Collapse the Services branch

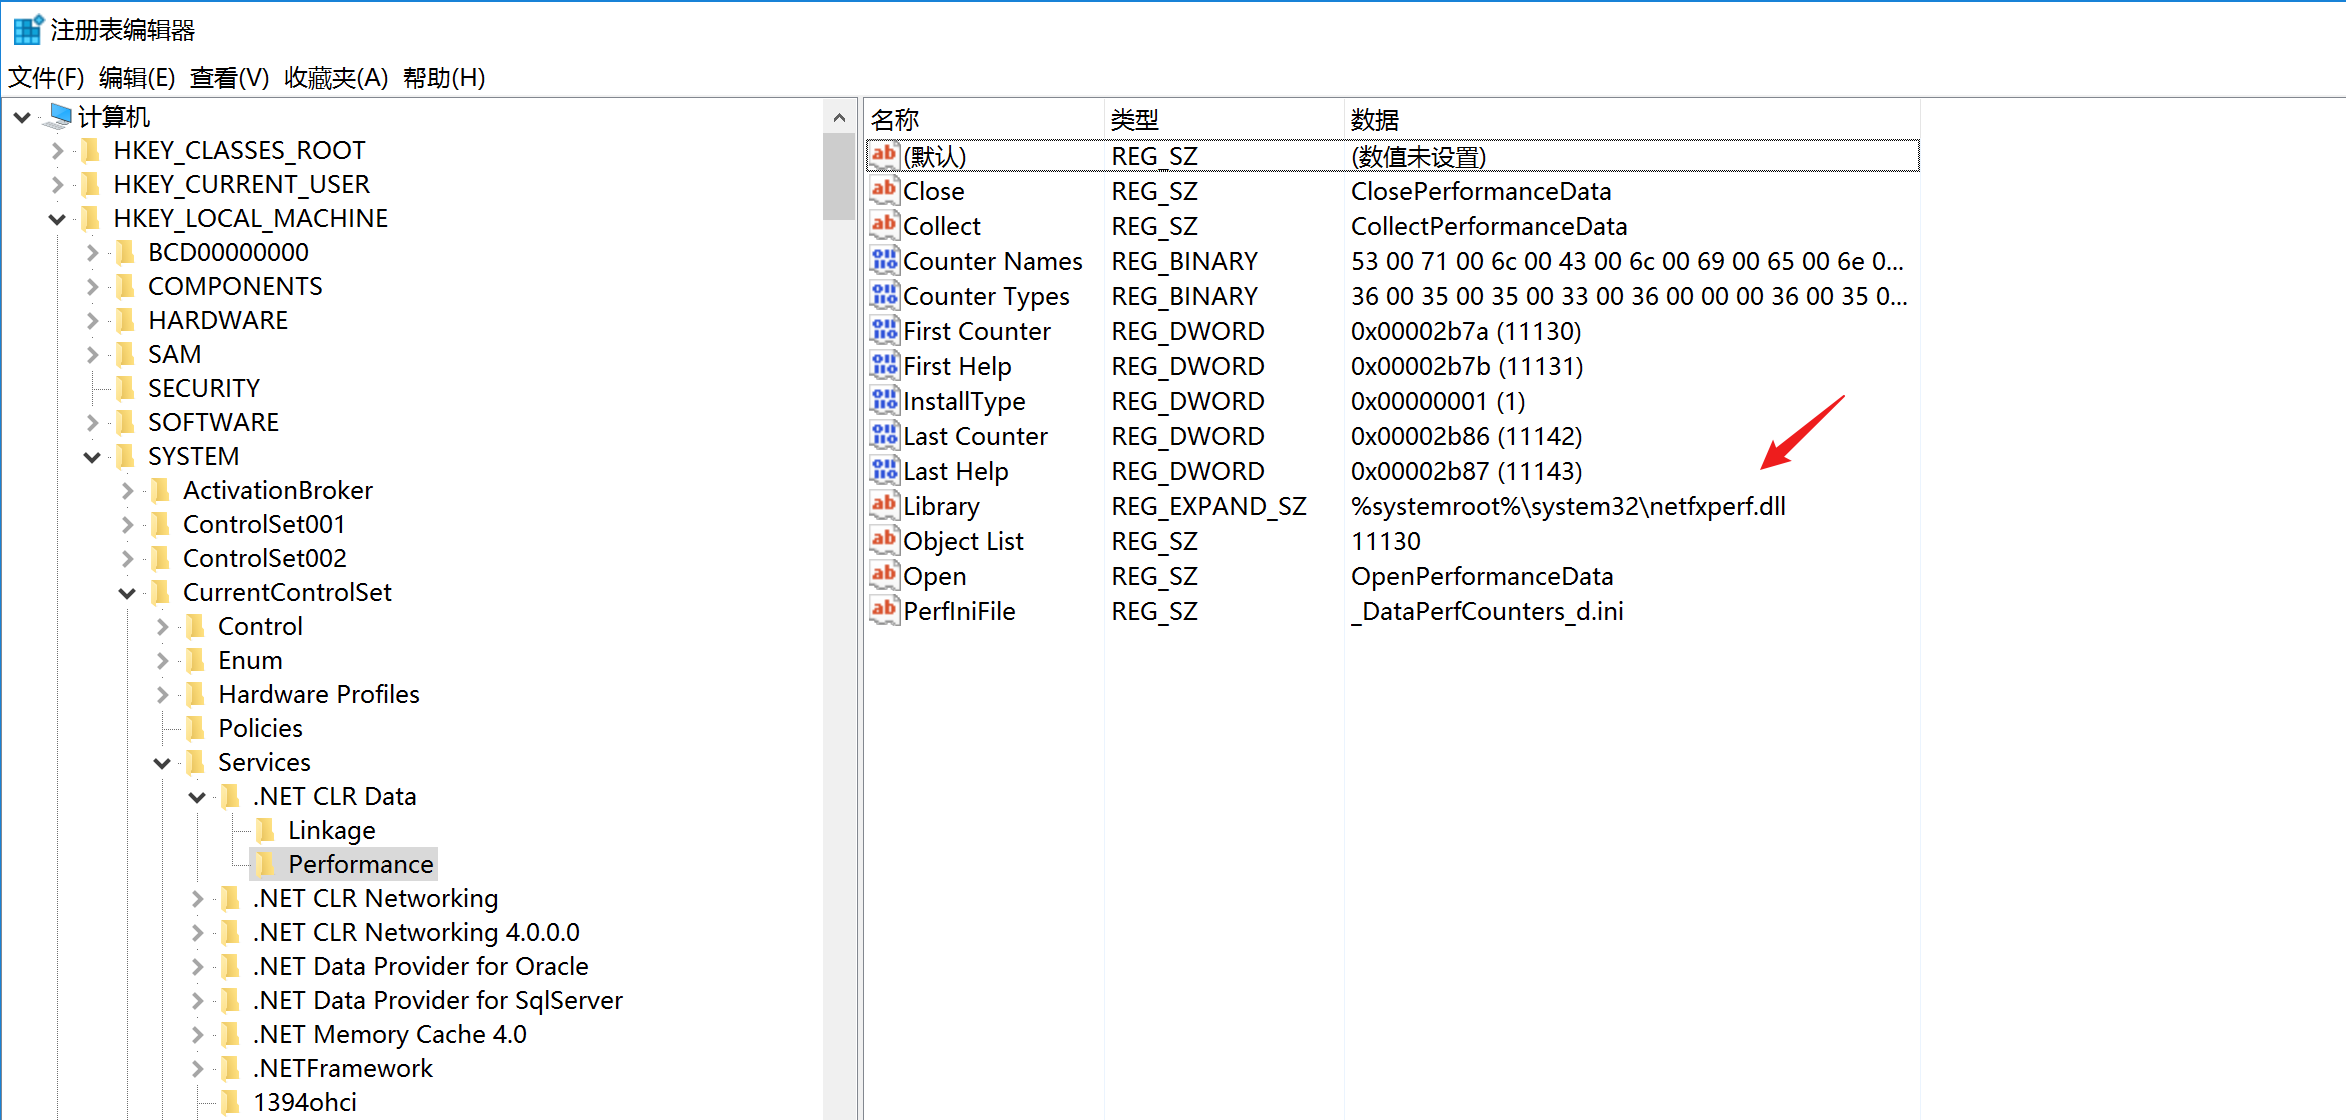pyautogui.click(x=162, y=763)
